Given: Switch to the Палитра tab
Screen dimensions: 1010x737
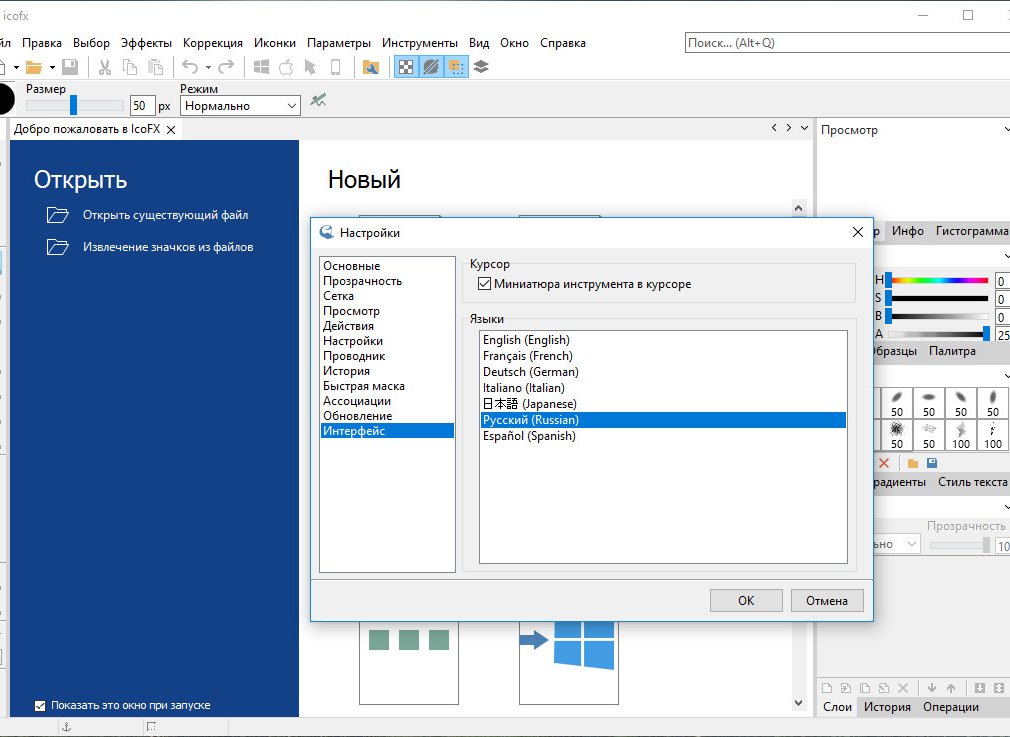Looking at the screenshot, I should click(952, 351).
